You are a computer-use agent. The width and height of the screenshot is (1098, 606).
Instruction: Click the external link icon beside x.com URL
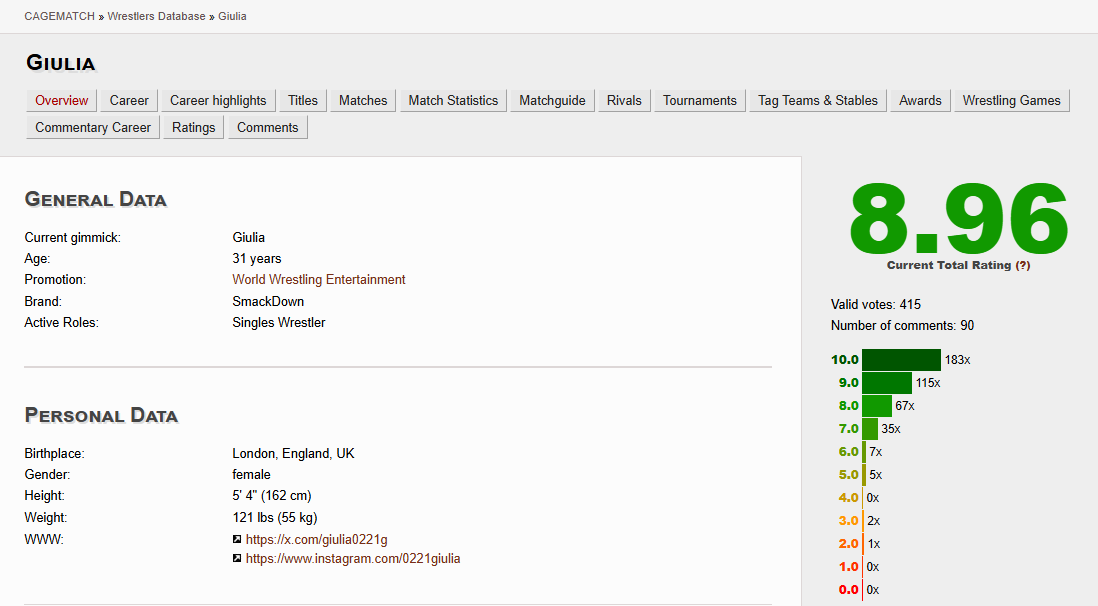(x=237, y=540)
